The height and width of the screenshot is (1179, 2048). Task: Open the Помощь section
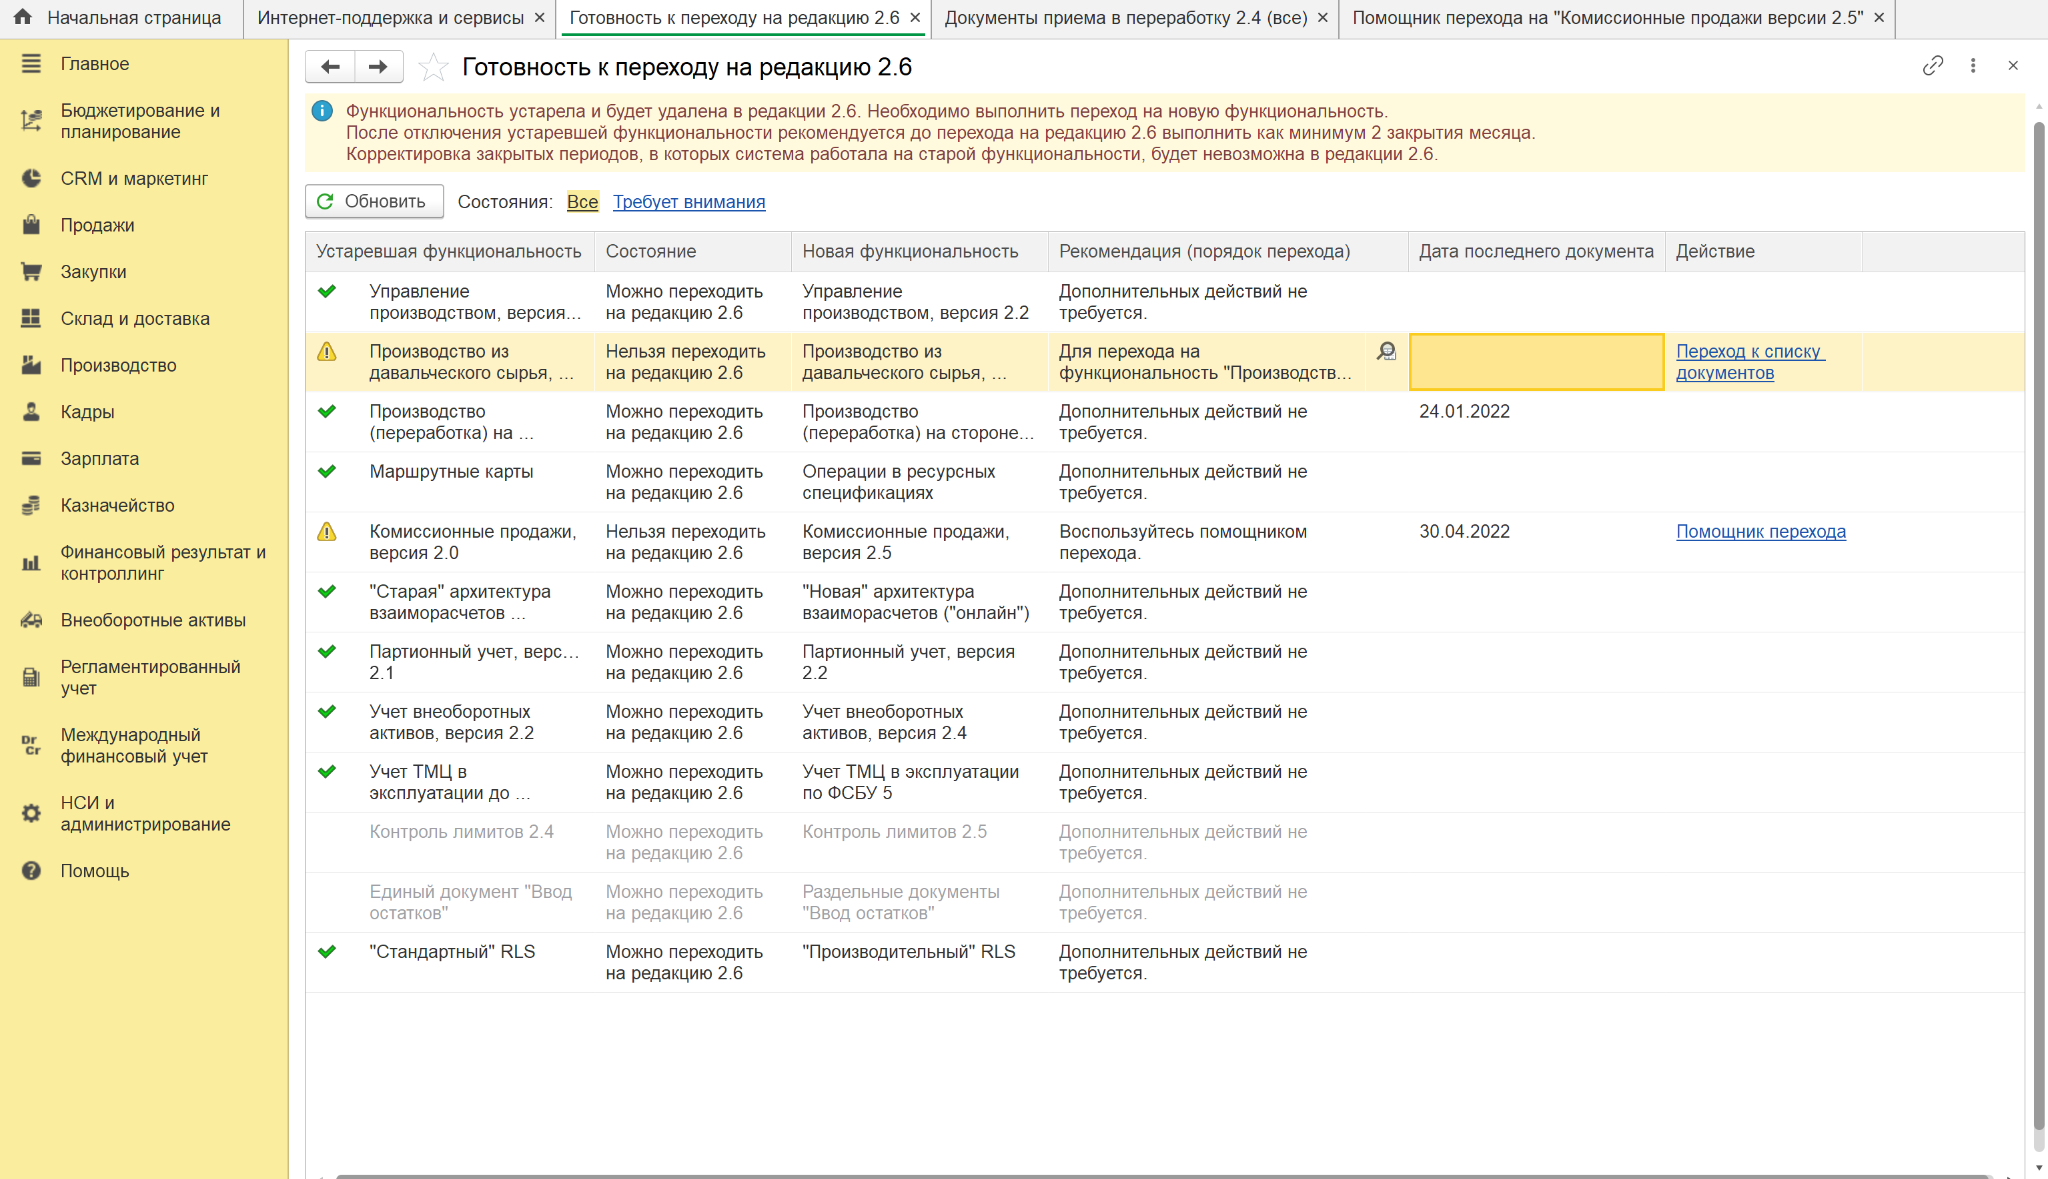(x=144, y=870)
